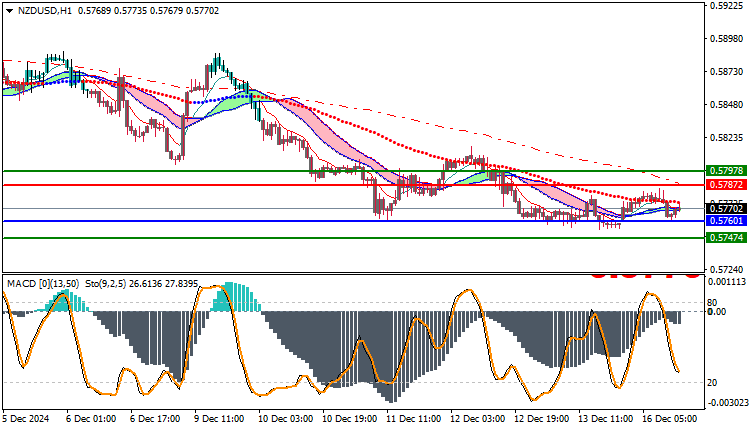Click the NZDUSD,H1 symbol title
750x430 pixels.
44,11
